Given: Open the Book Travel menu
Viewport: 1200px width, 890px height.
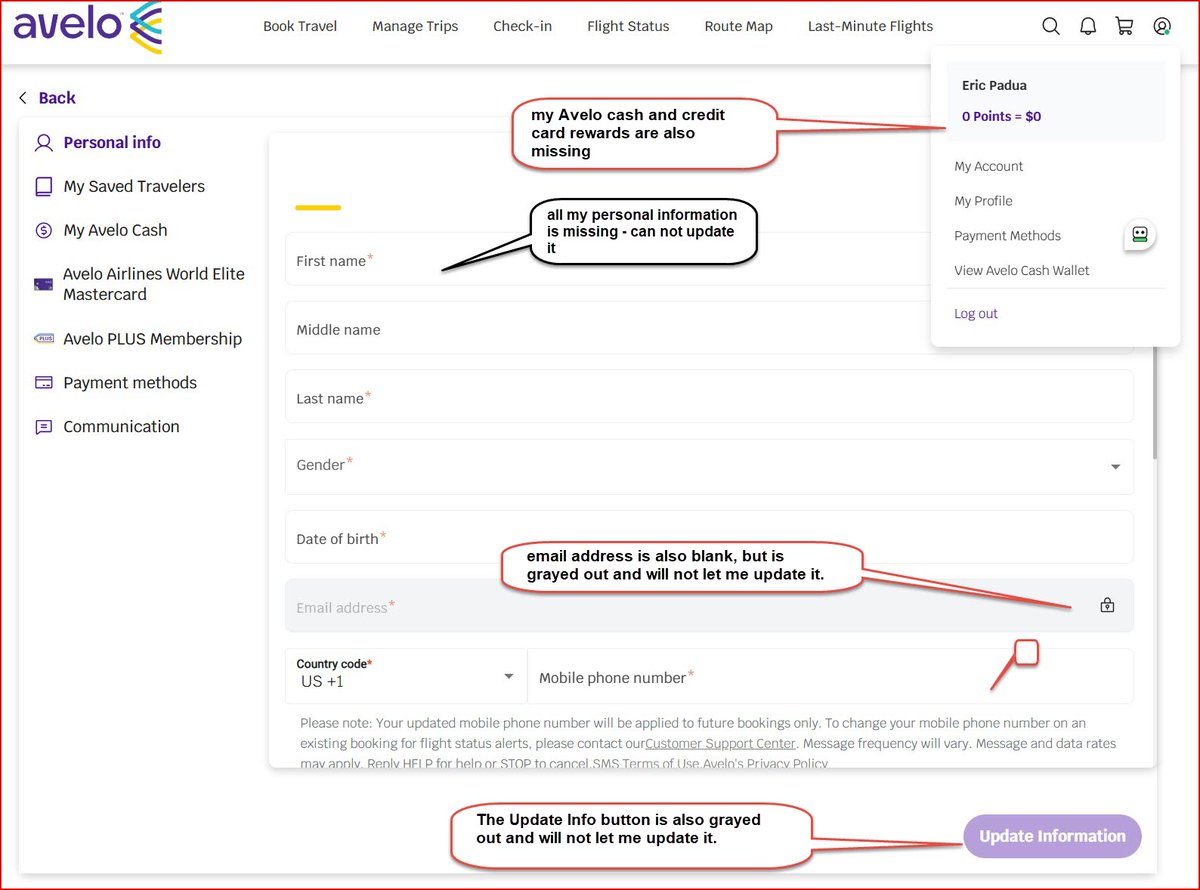Looking at the screenshot, I should (300, 27).
